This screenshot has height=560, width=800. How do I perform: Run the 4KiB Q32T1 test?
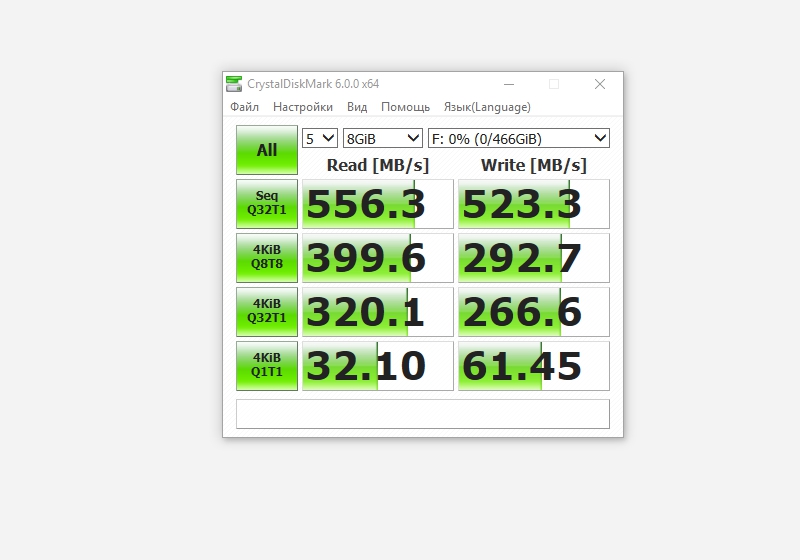click(x=267, y=312)
